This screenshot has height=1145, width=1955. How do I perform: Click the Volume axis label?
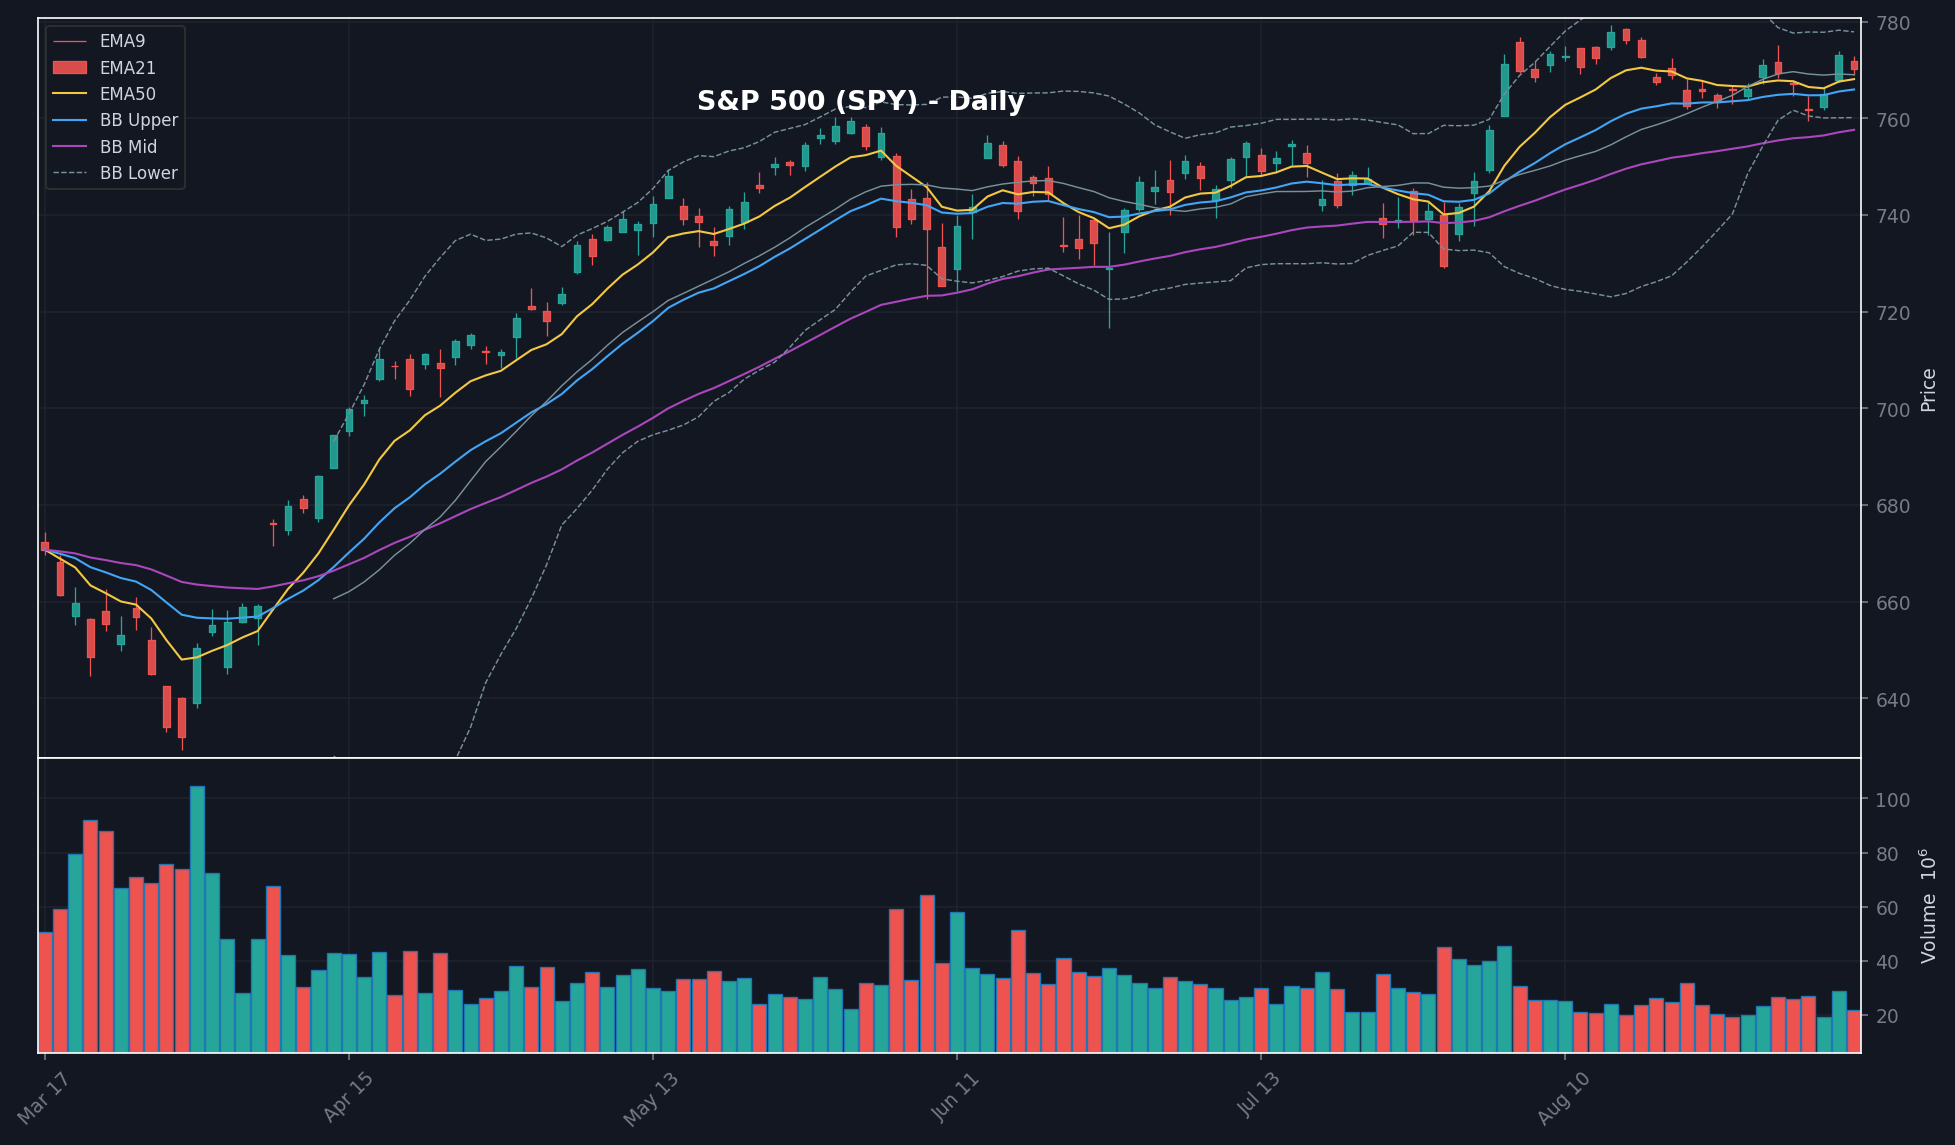tap(1929, 906)
